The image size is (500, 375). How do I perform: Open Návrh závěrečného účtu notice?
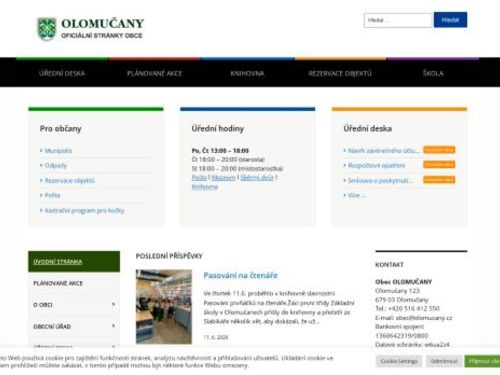pyautogui.click(x=384, y=151)
